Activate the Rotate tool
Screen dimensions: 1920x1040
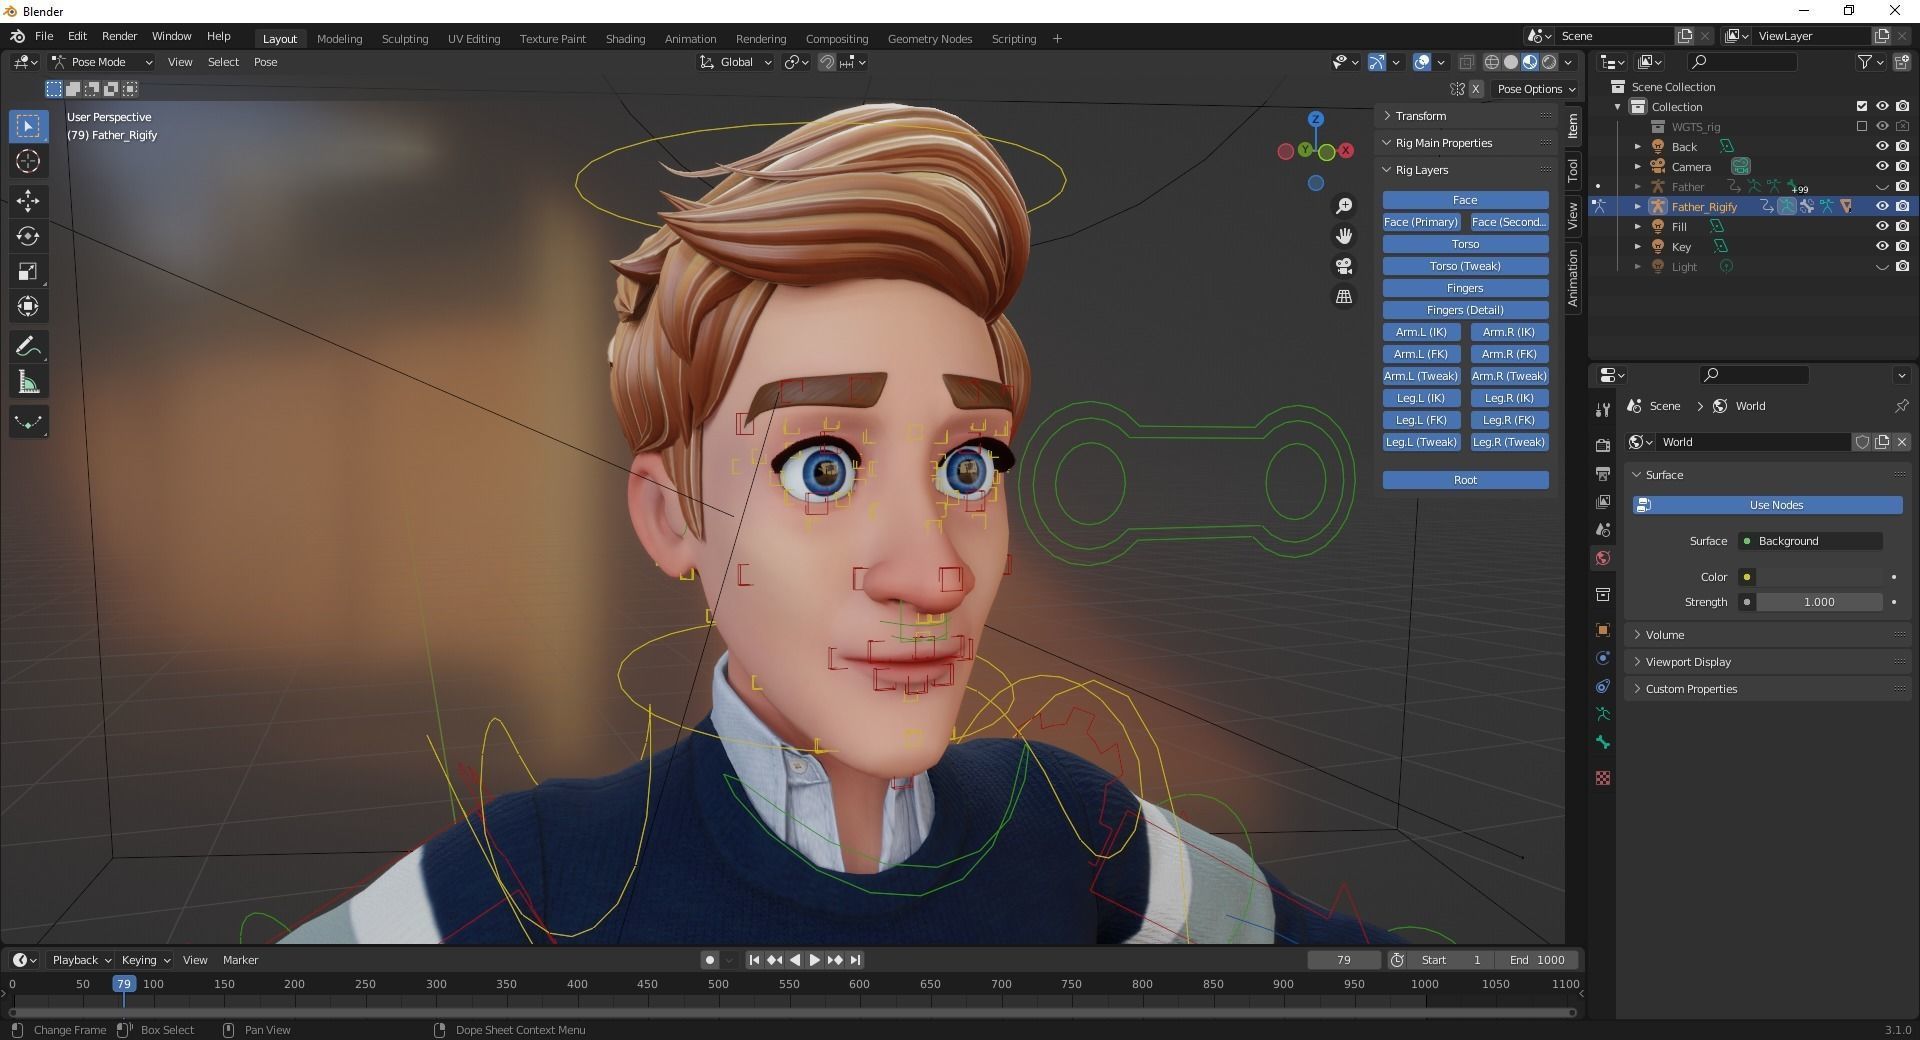coord(28,236)
